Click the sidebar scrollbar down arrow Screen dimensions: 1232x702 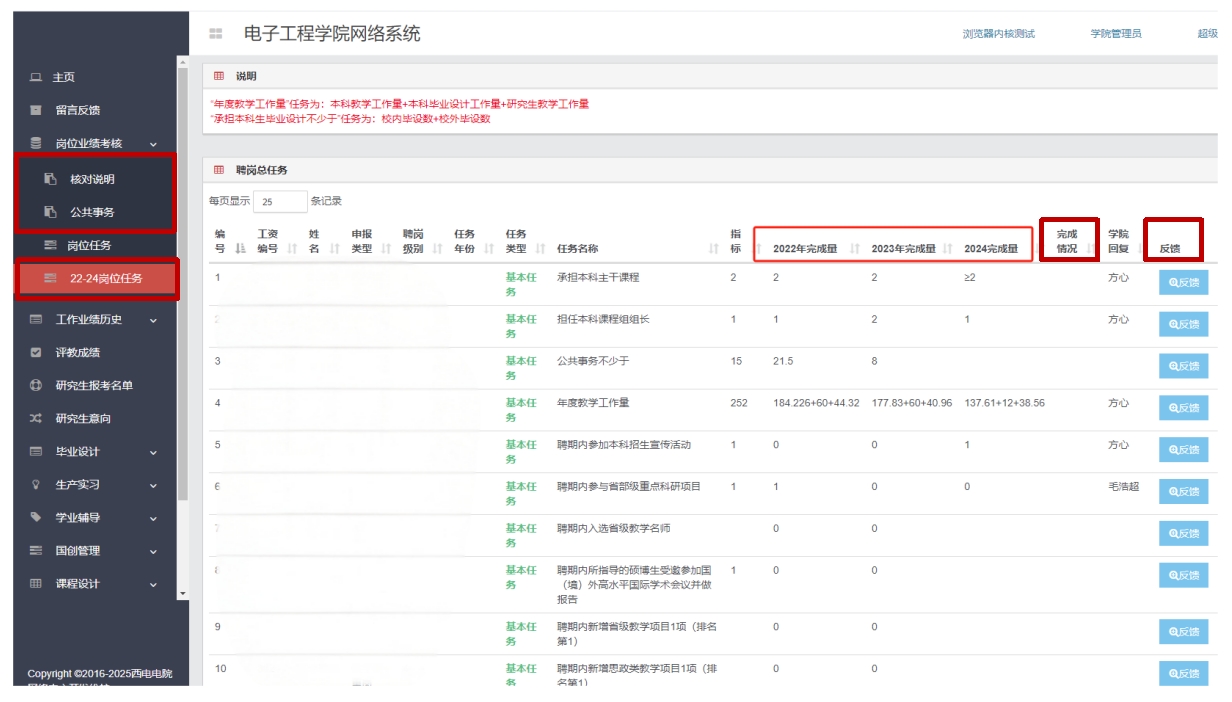[x=182, y=593]
